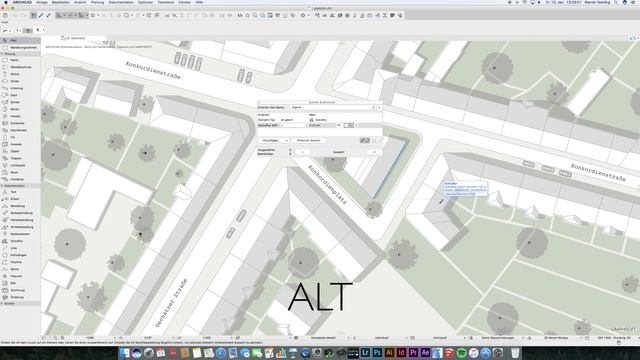640x360 pixels.
Task: Select the Dachfenster tool
Action: pos(20,130)
